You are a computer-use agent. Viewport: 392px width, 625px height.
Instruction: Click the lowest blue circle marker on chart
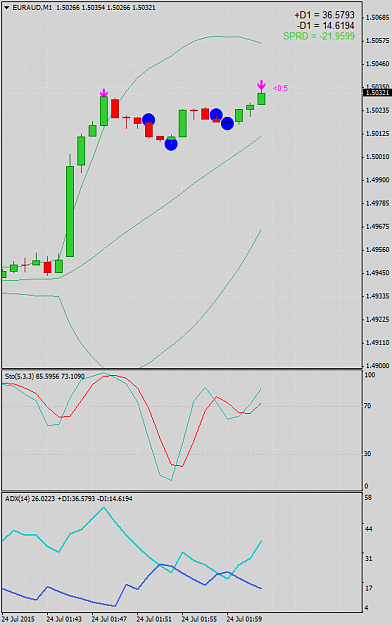171,144
